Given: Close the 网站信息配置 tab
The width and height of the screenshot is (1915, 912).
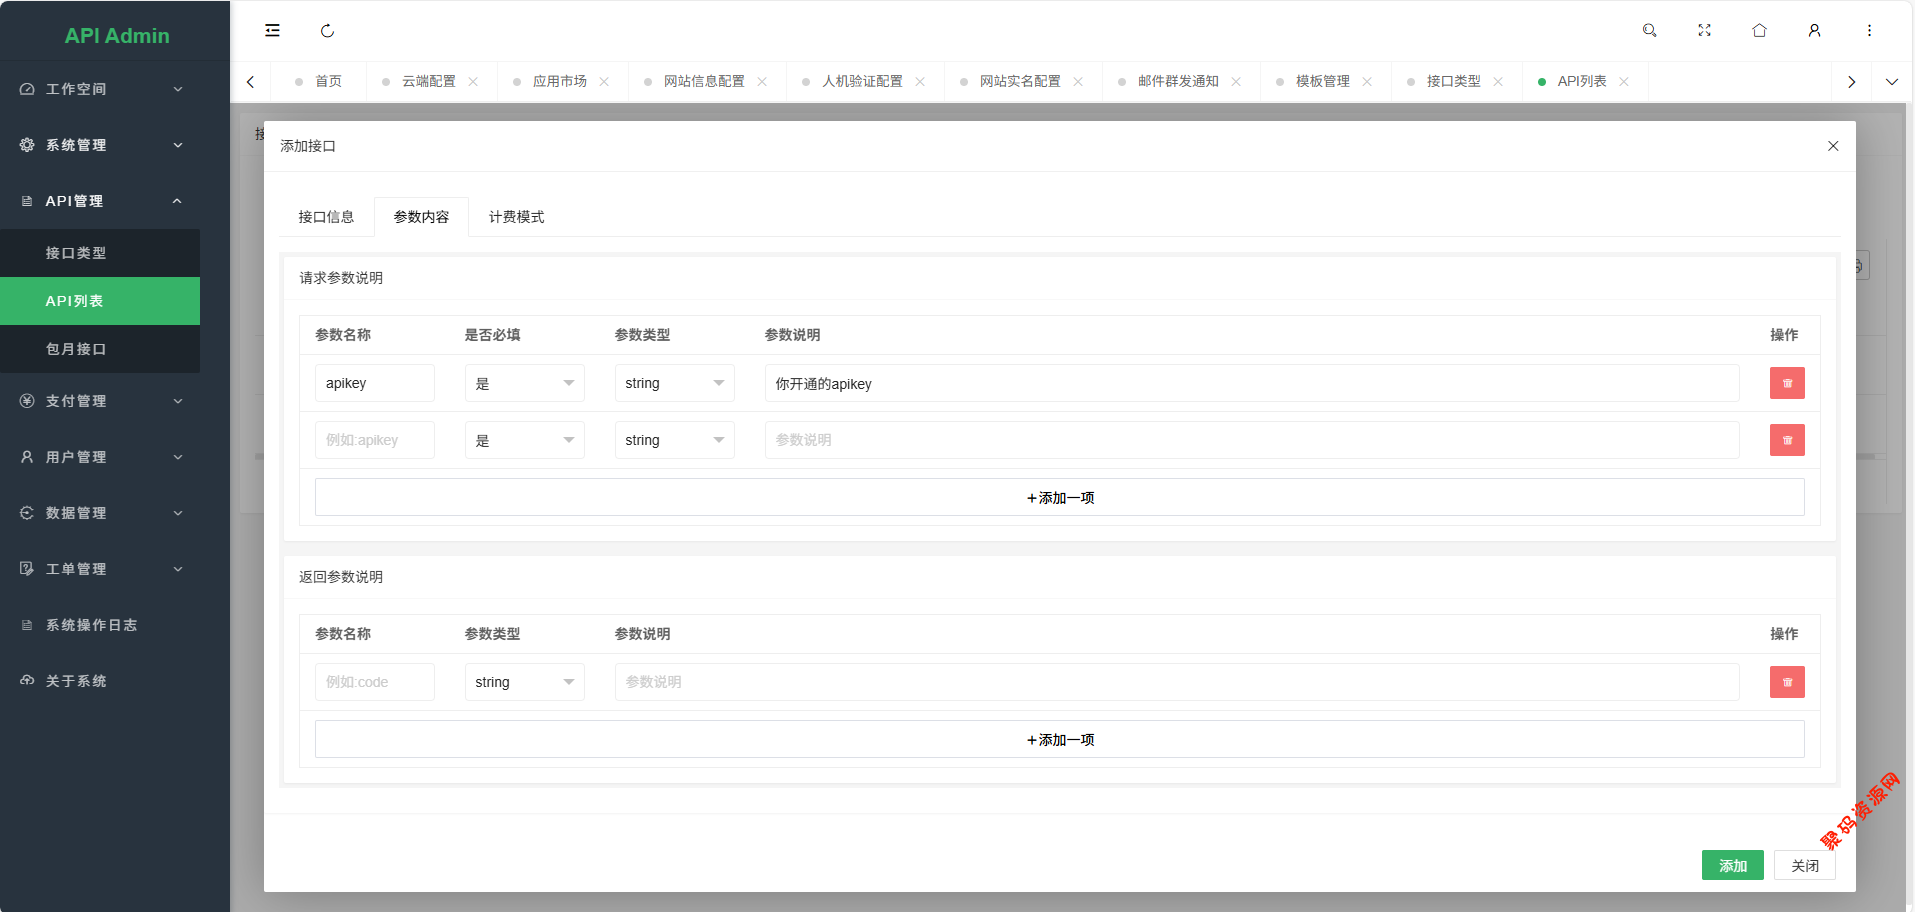Looking at the screenshot, I should click(762, 82).
